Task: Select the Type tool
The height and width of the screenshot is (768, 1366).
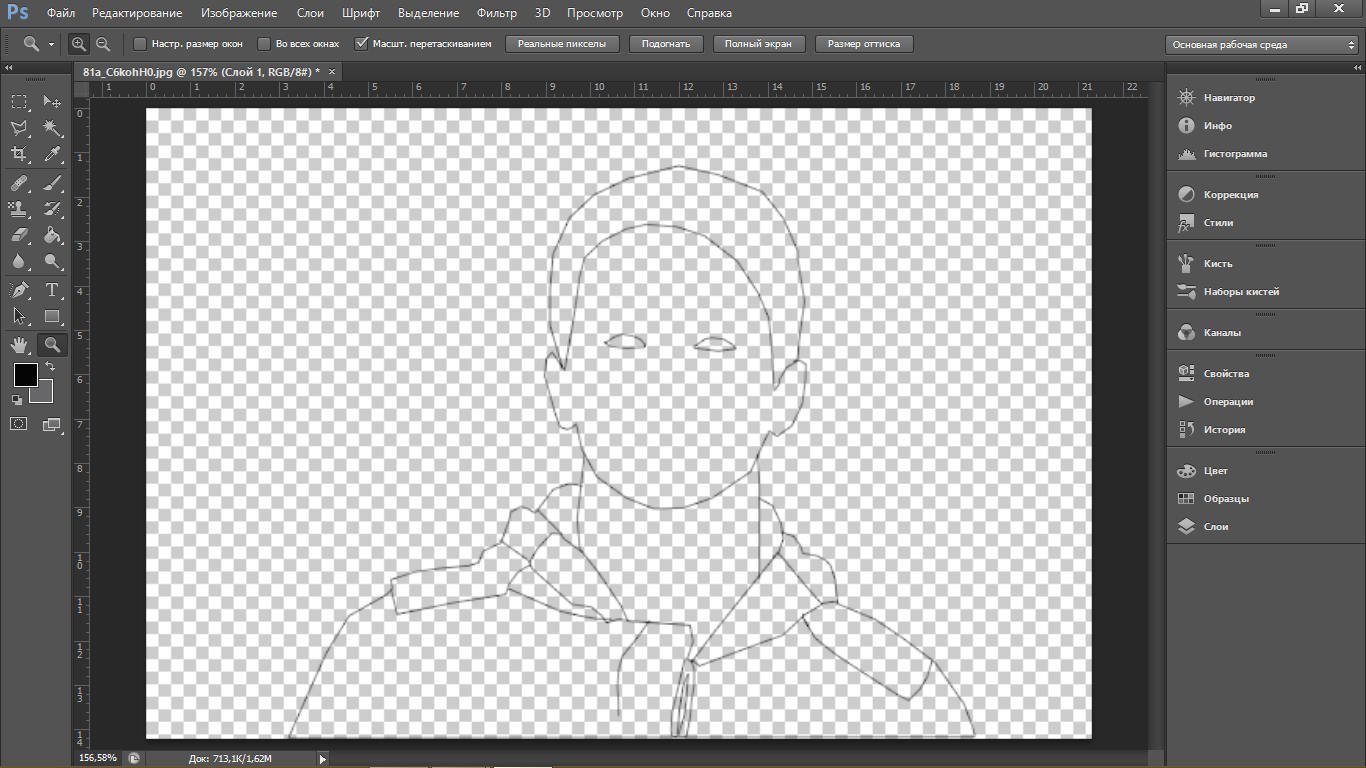Action: [x=52, y=291]
